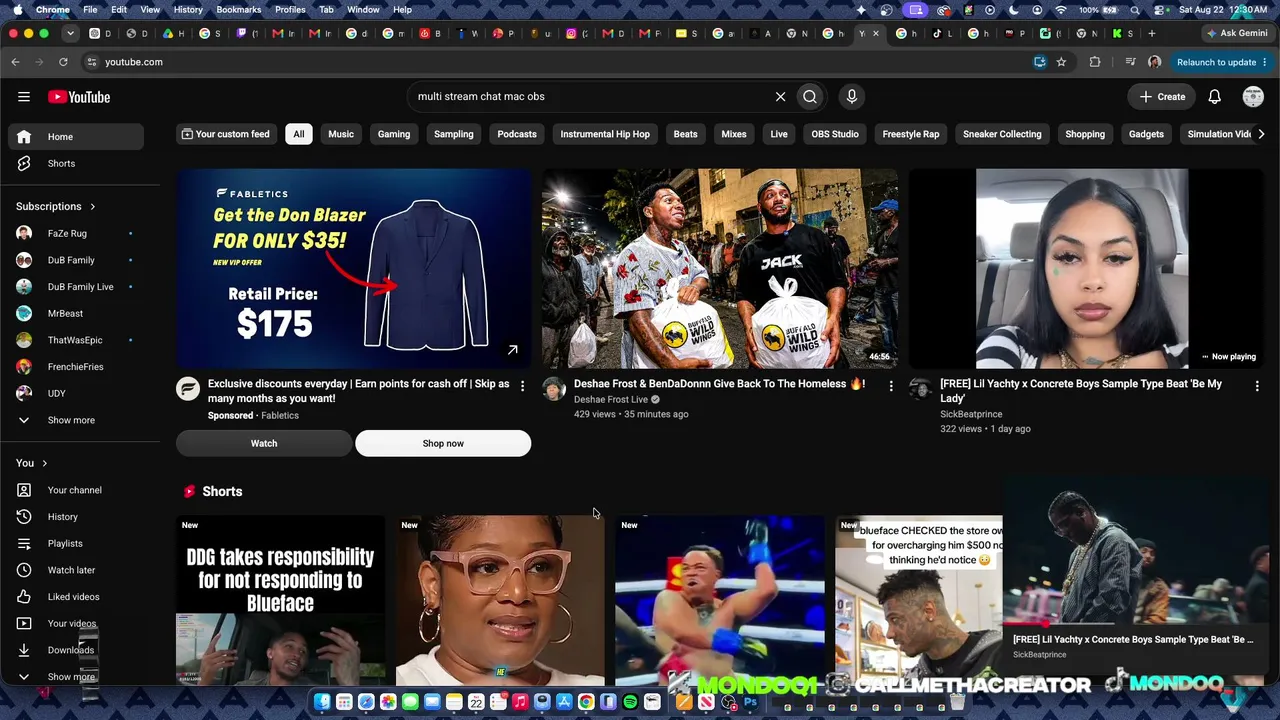The image size is (1280, 720).
Task: Bookmark this page with the star
Action: pyautogui.click(x=1061, y=62)
